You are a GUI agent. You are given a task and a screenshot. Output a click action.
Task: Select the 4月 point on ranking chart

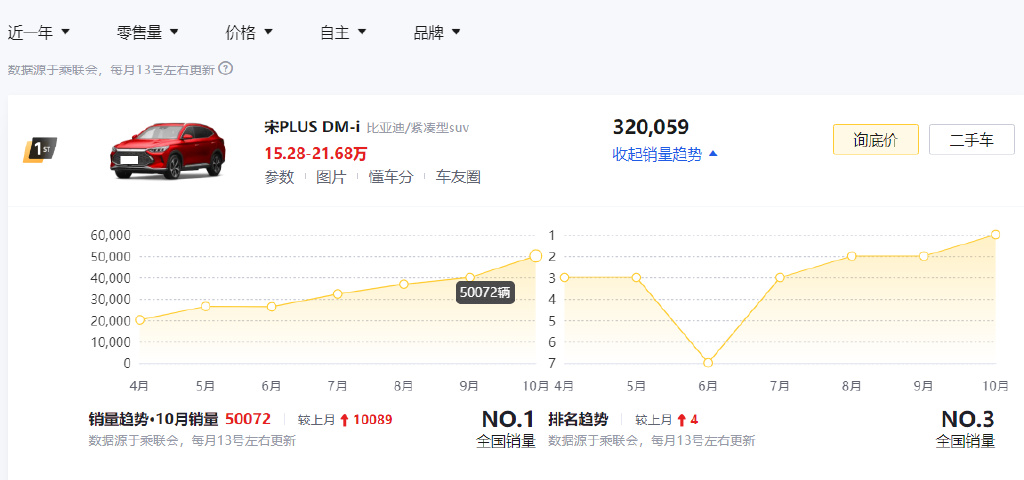coord(564,278)
